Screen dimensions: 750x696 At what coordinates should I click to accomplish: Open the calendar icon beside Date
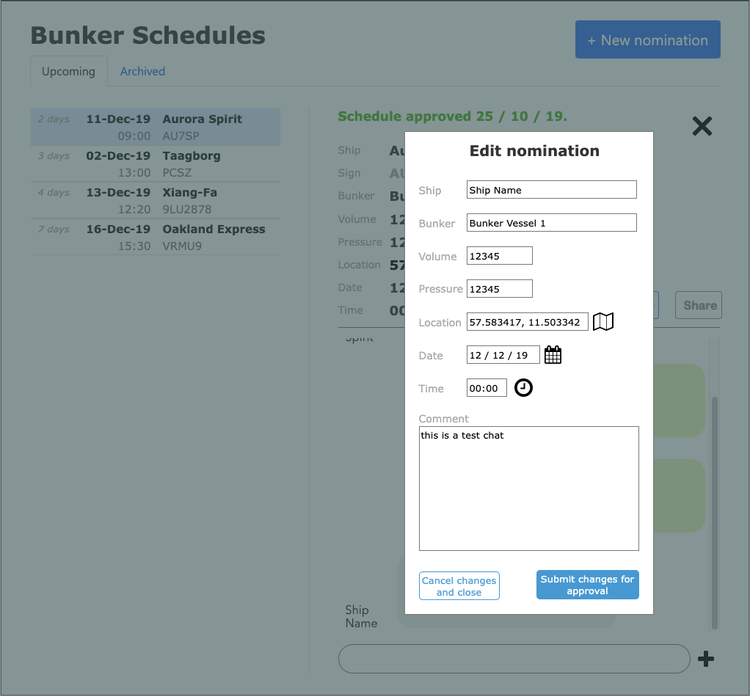coord(552,355)
